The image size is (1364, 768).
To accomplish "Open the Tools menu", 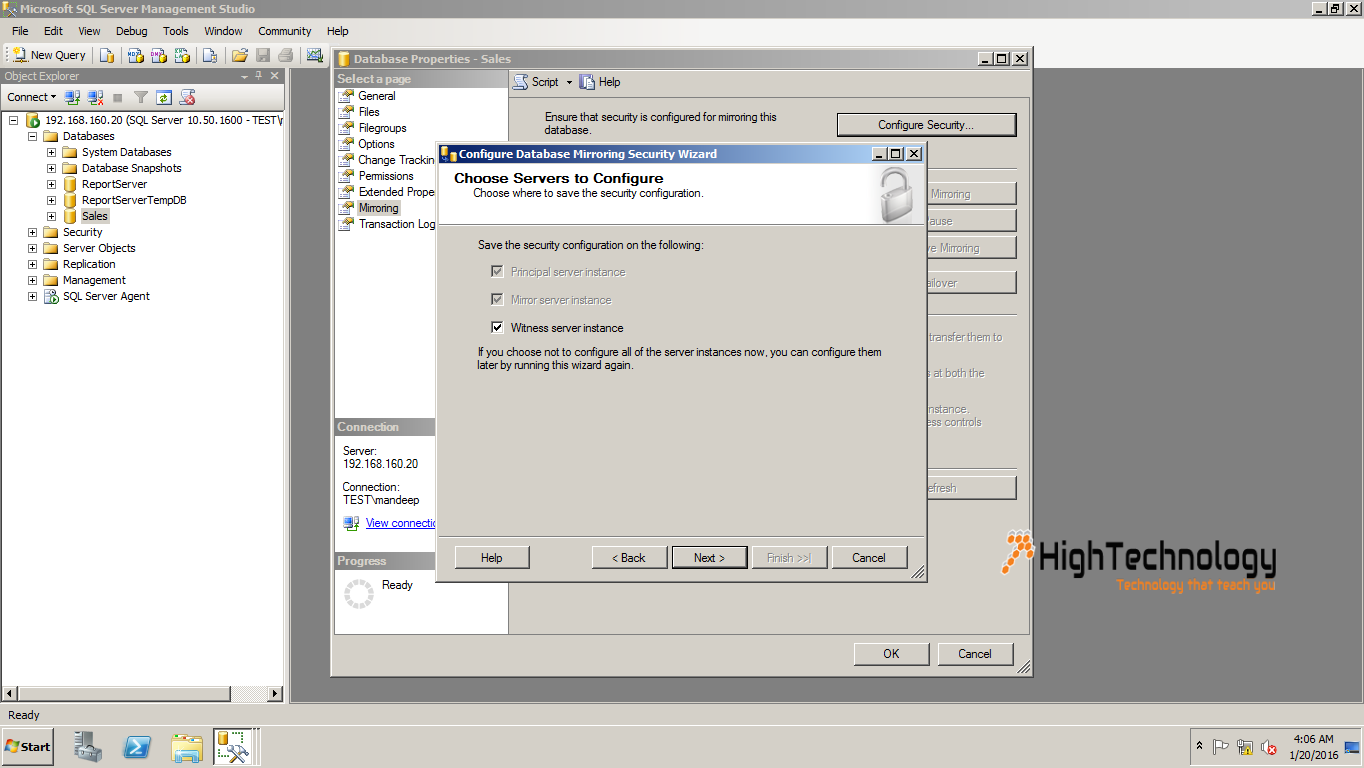I will point(176,31).
